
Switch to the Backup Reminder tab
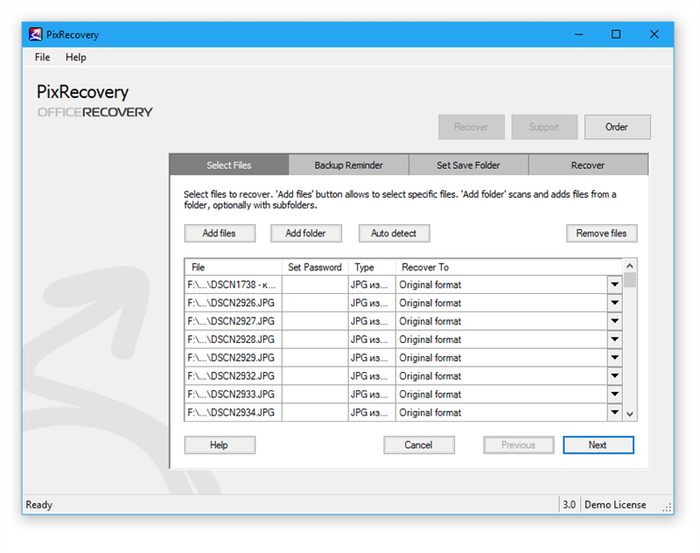pos(348,165)
